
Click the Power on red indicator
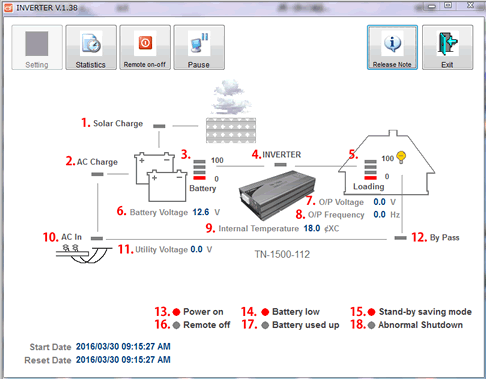coord(177,312)
